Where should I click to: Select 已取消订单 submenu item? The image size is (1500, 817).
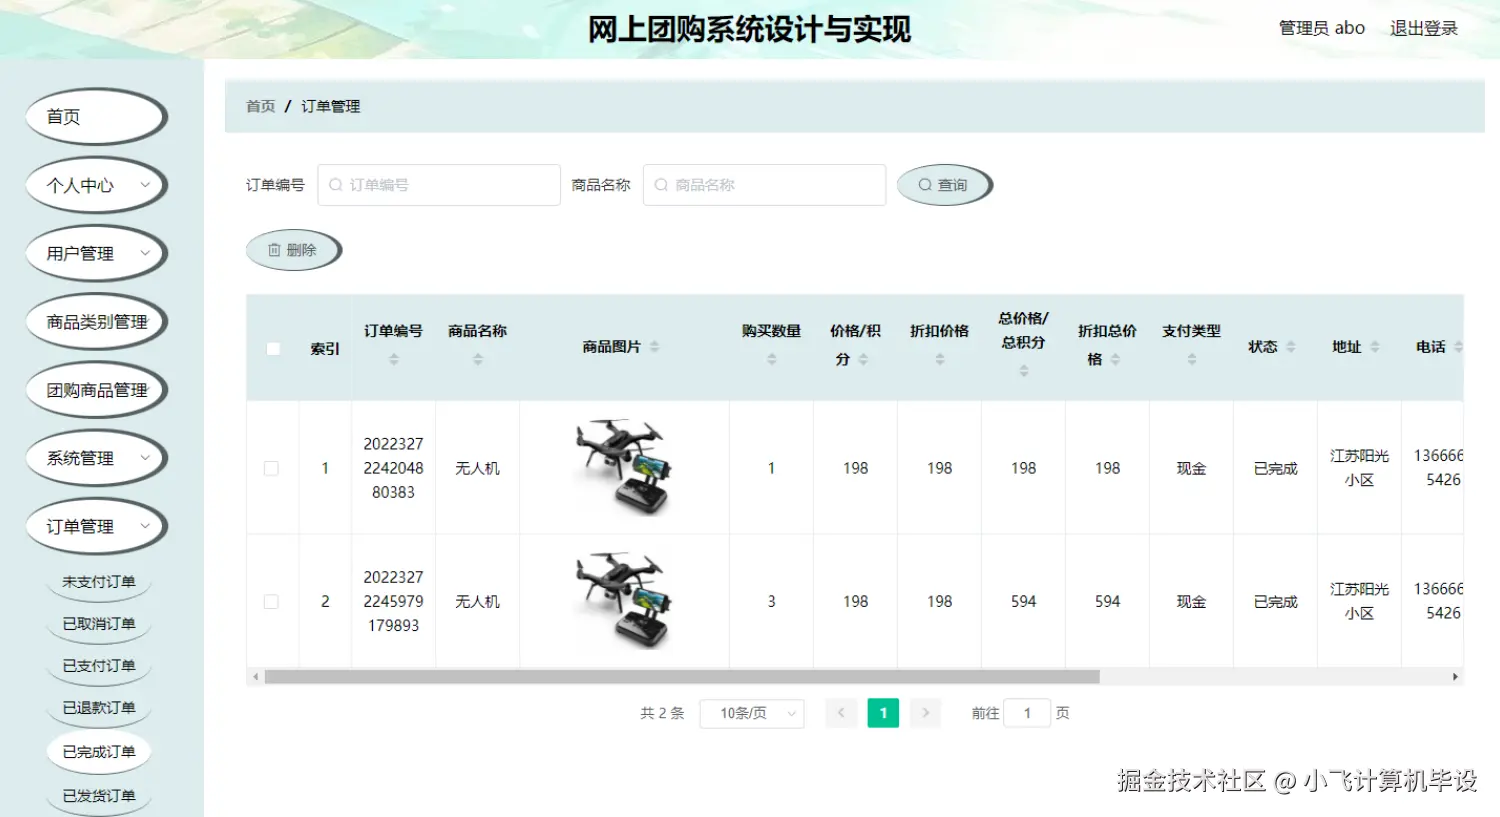pyautogui.click(x=99, y=624)
